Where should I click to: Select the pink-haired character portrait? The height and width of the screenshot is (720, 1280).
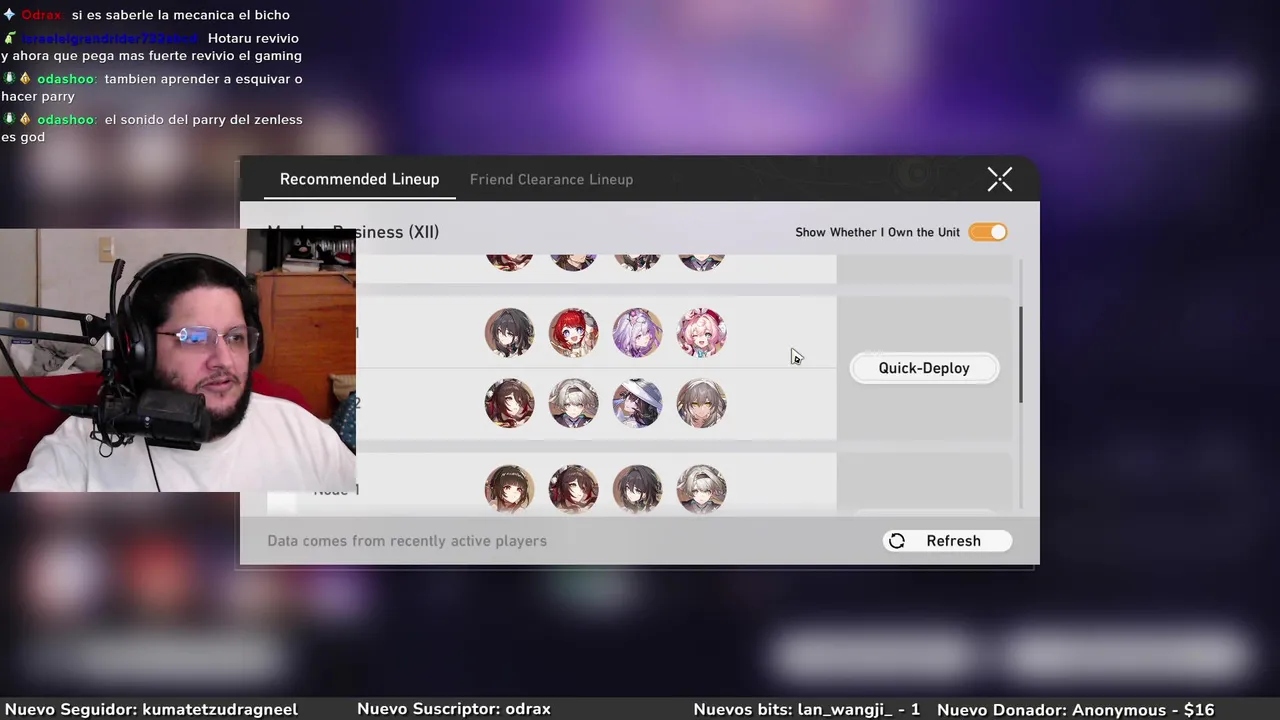pos(701,333)
